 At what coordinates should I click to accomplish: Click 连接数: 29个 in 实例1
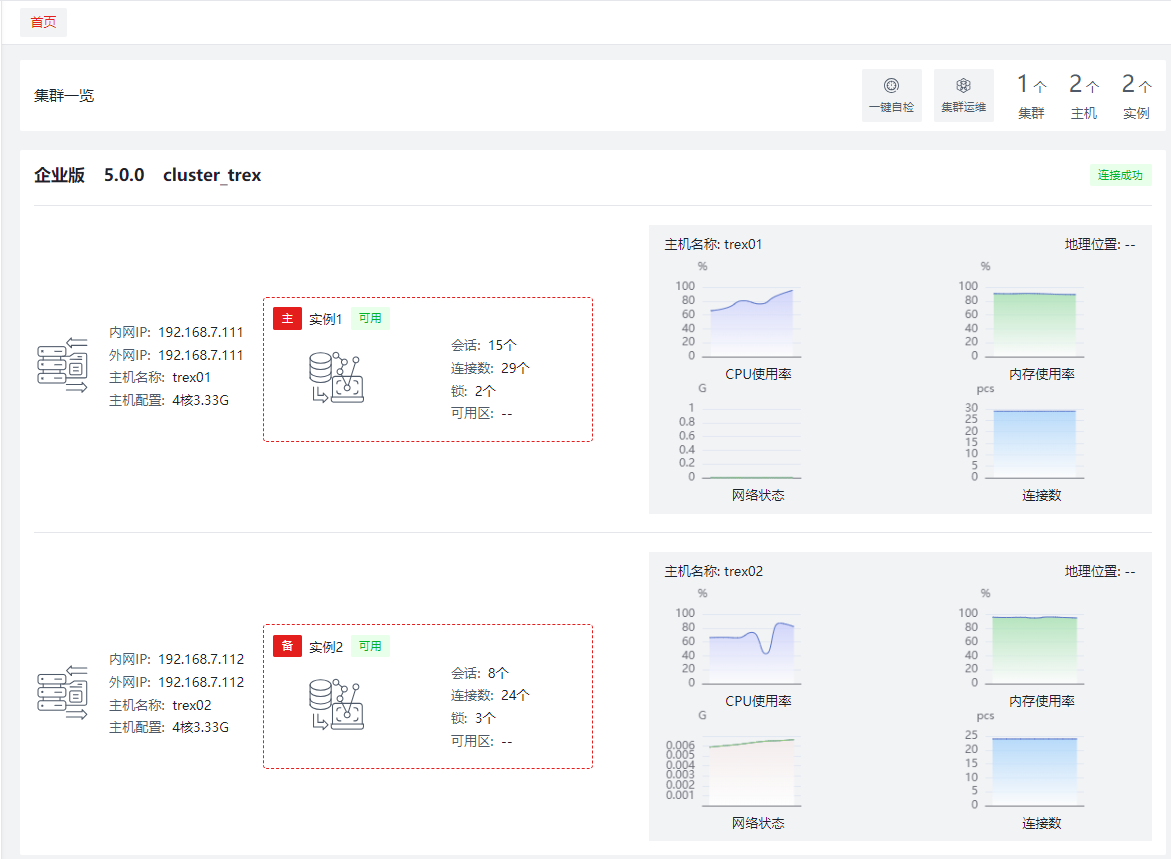[491, 368]
